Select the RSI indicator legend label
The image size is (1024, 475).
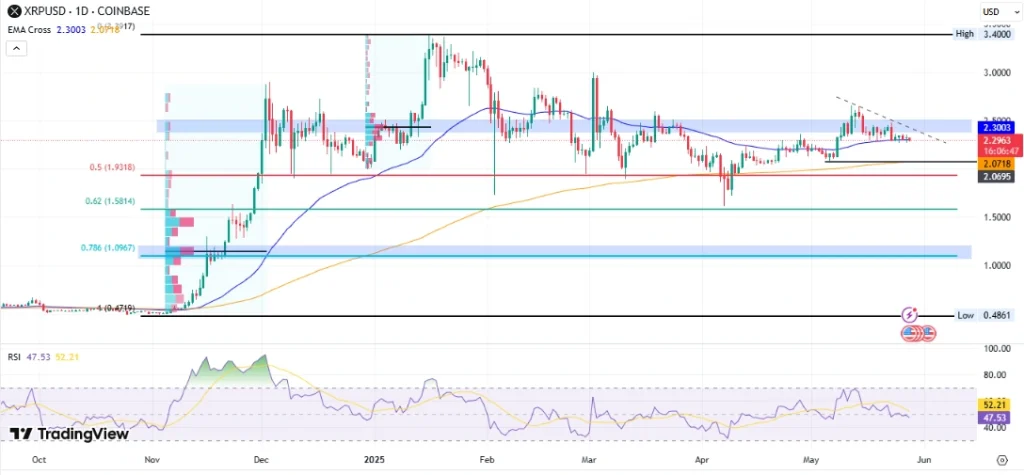pos(13,357)
